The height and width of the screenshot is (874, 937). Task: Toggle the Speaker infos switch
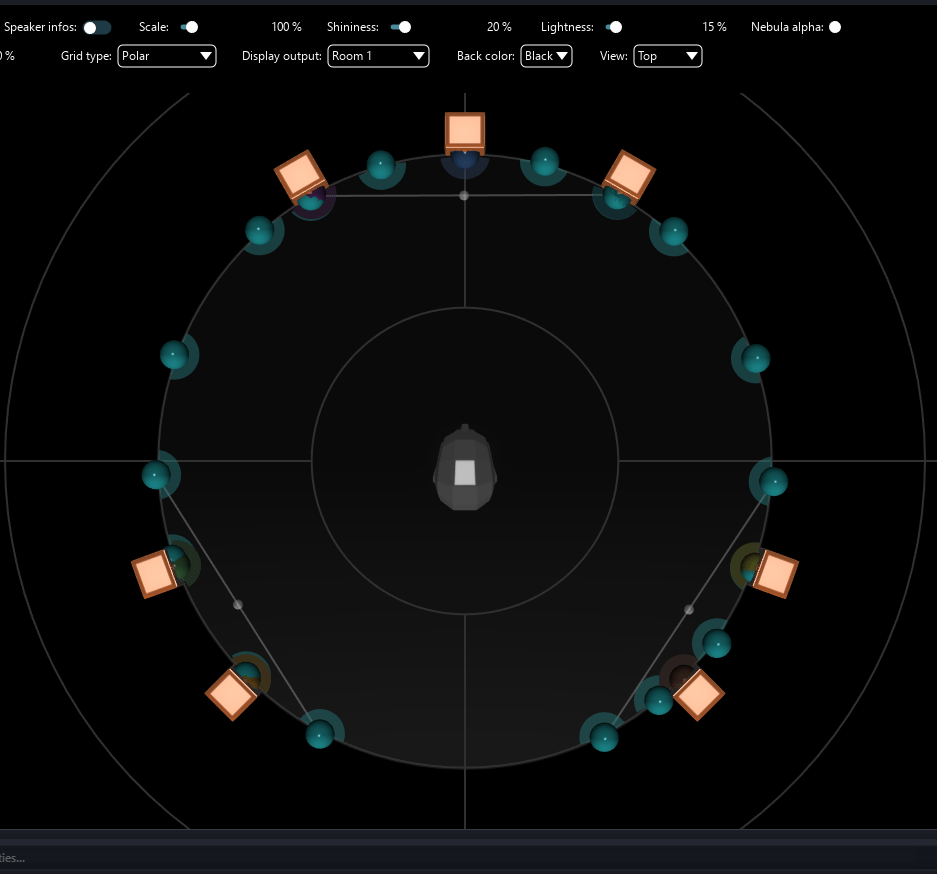click(97, 27)
